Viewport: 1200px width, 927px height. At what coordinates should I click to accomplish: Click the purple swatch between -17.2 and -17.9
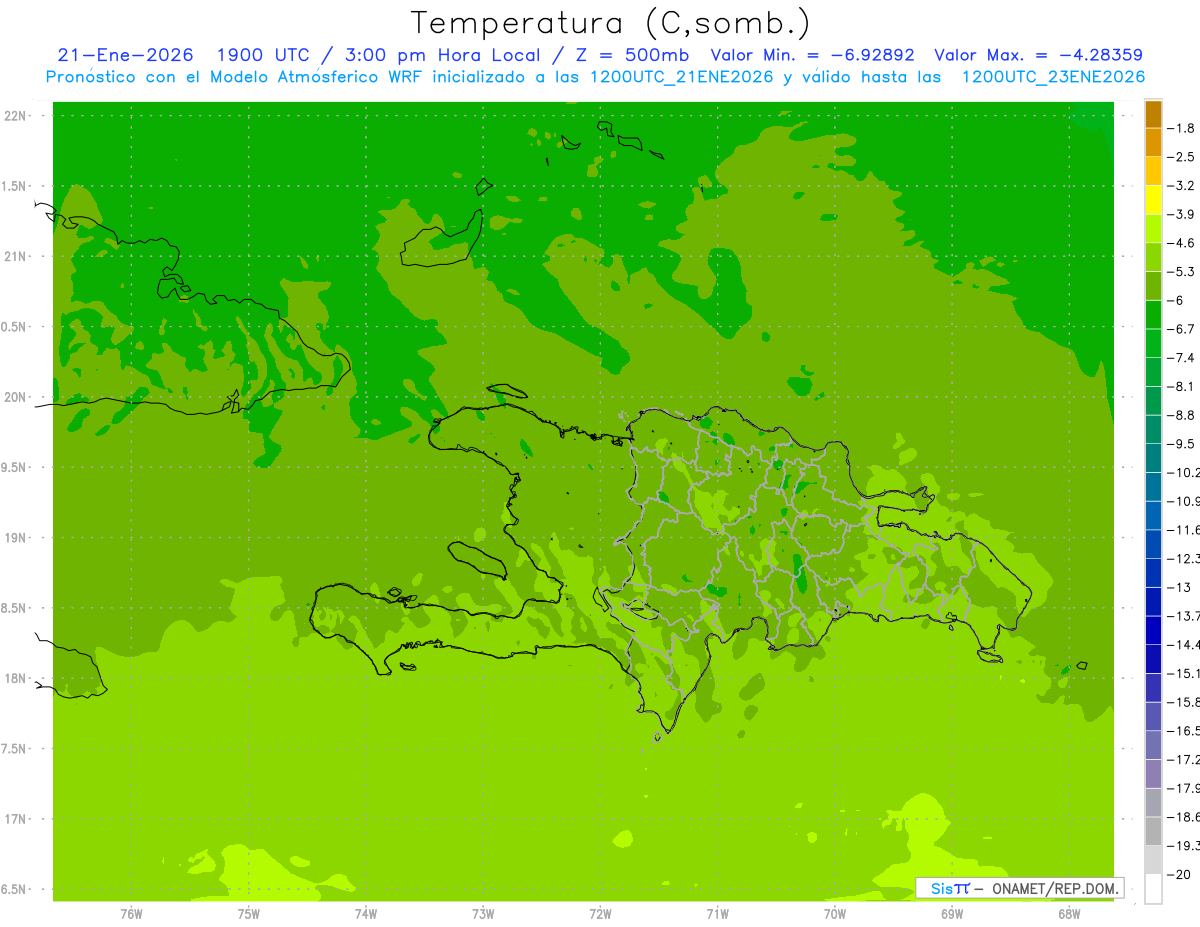click(x=1153, y=774)
